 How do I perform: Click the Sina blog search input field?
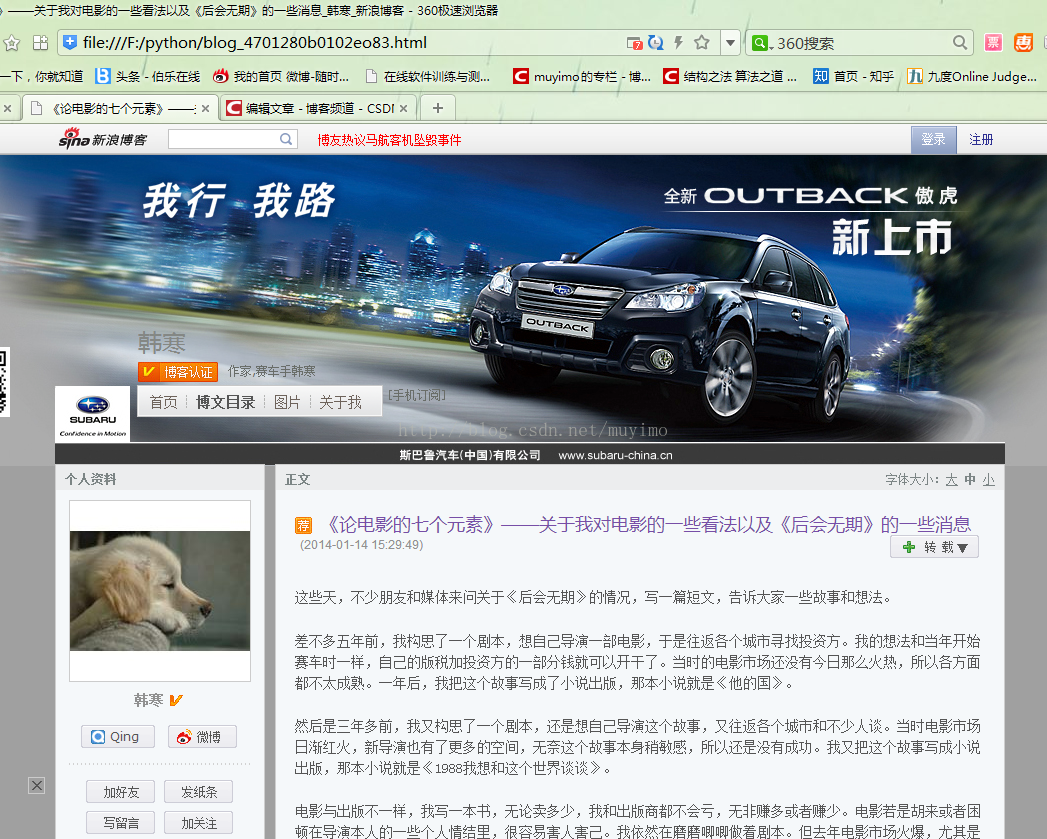coord(223,139)
